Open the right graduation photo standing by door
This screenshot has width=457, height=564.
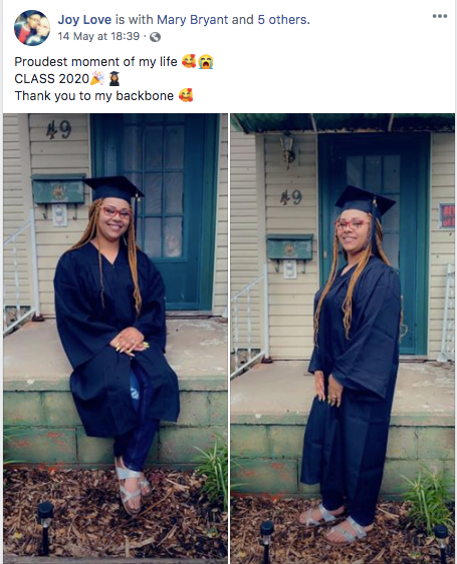(x=343, y=338)
